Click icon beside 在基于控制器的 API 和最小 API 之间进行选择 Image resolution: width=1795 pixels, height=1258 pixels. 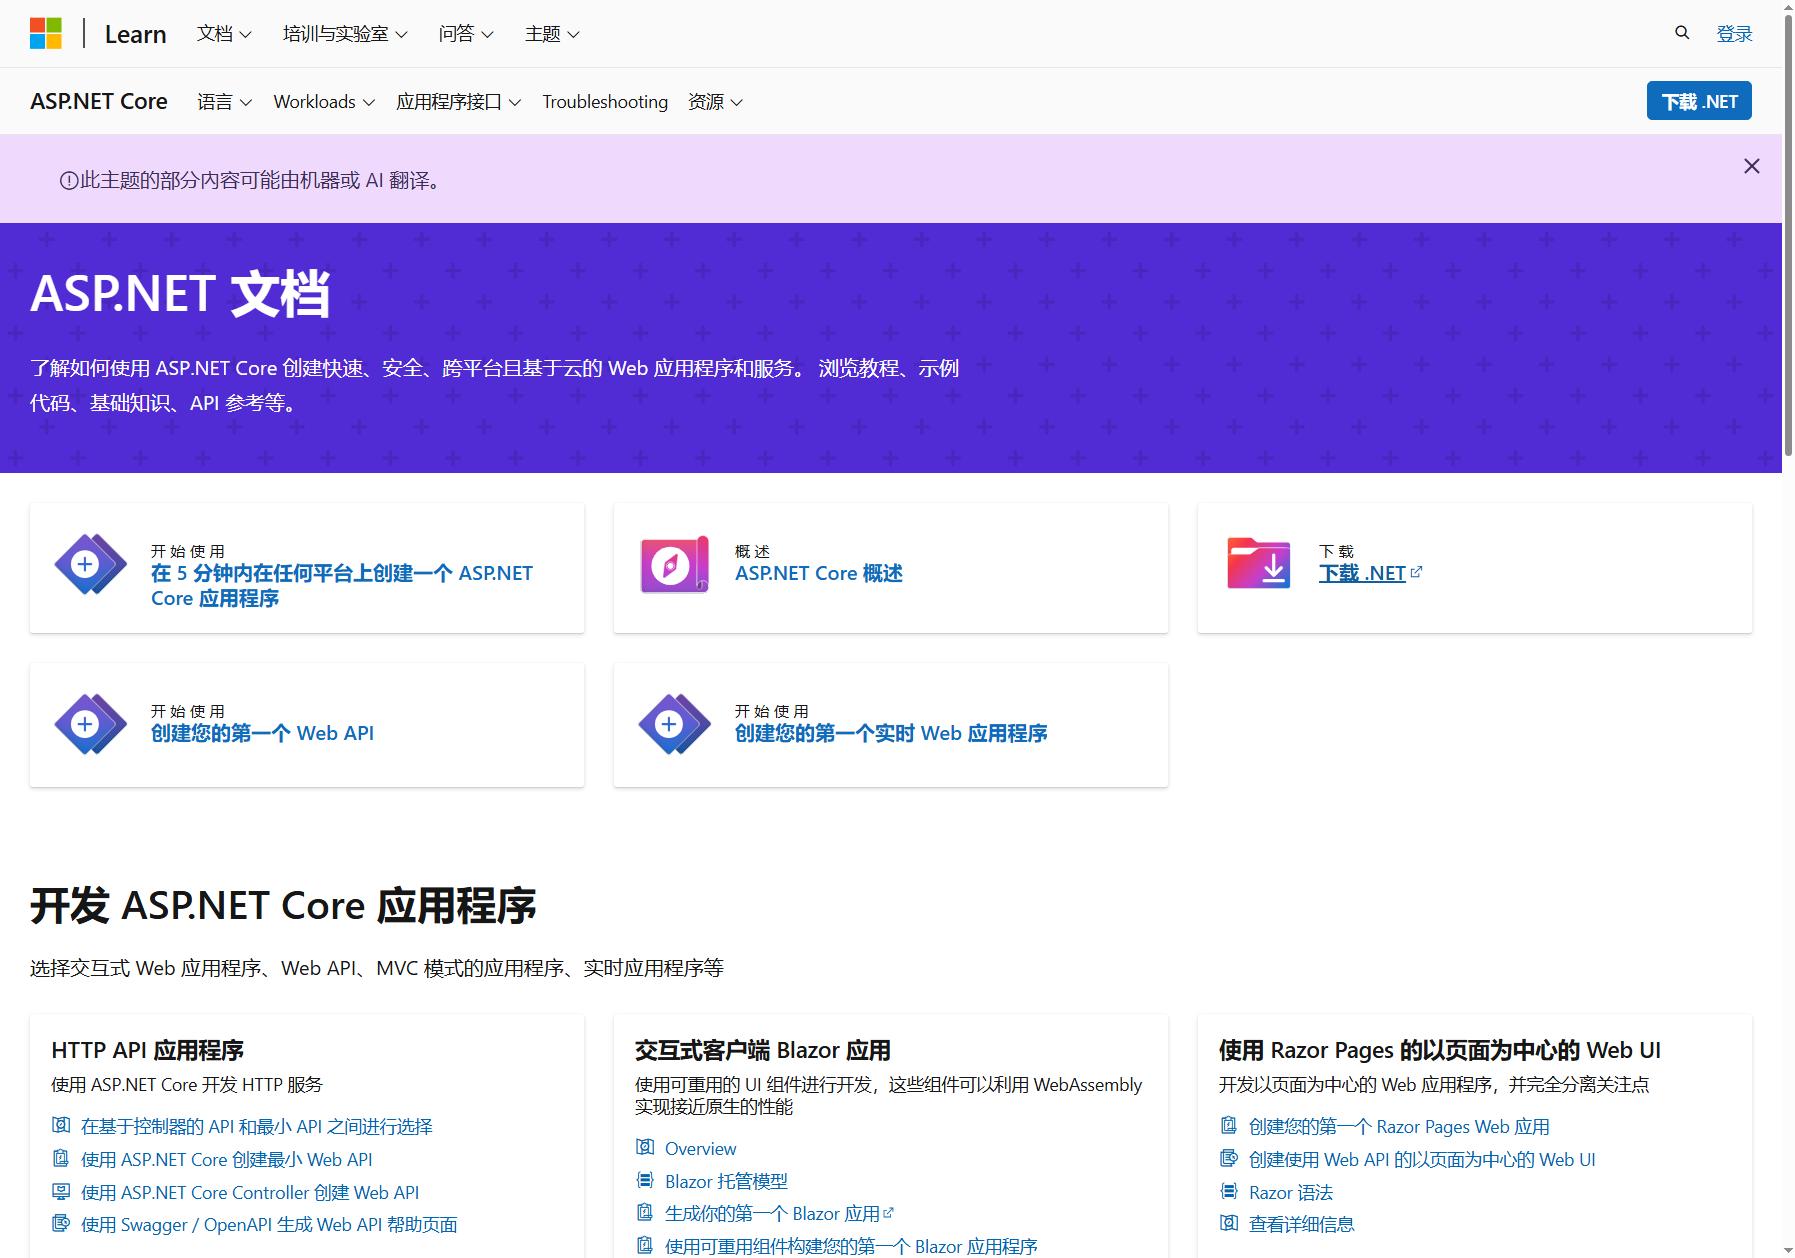point(61,1125)
